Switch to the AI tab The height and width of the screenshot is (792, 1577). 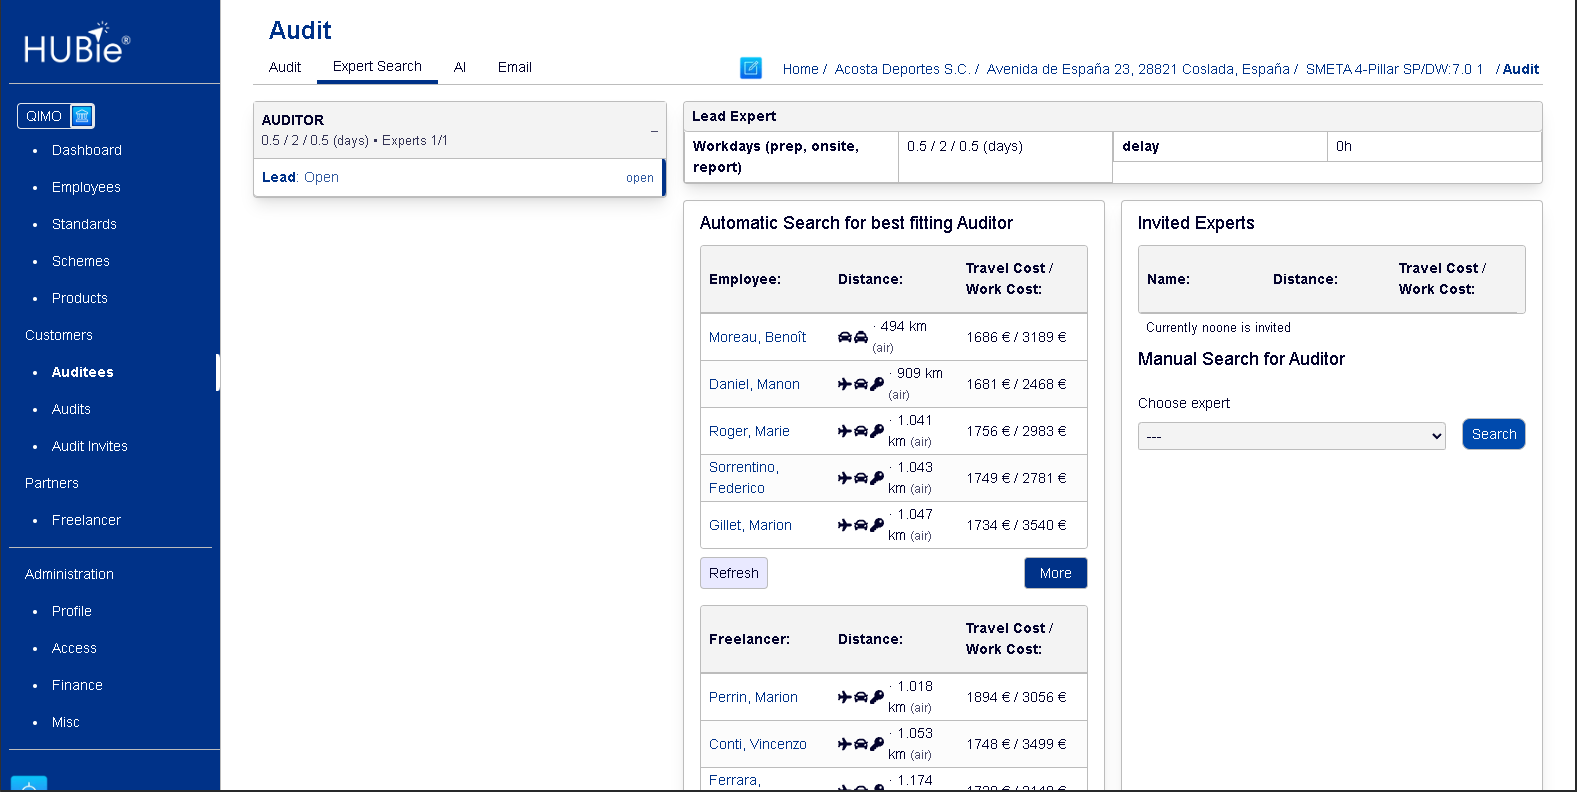(459, 67)
